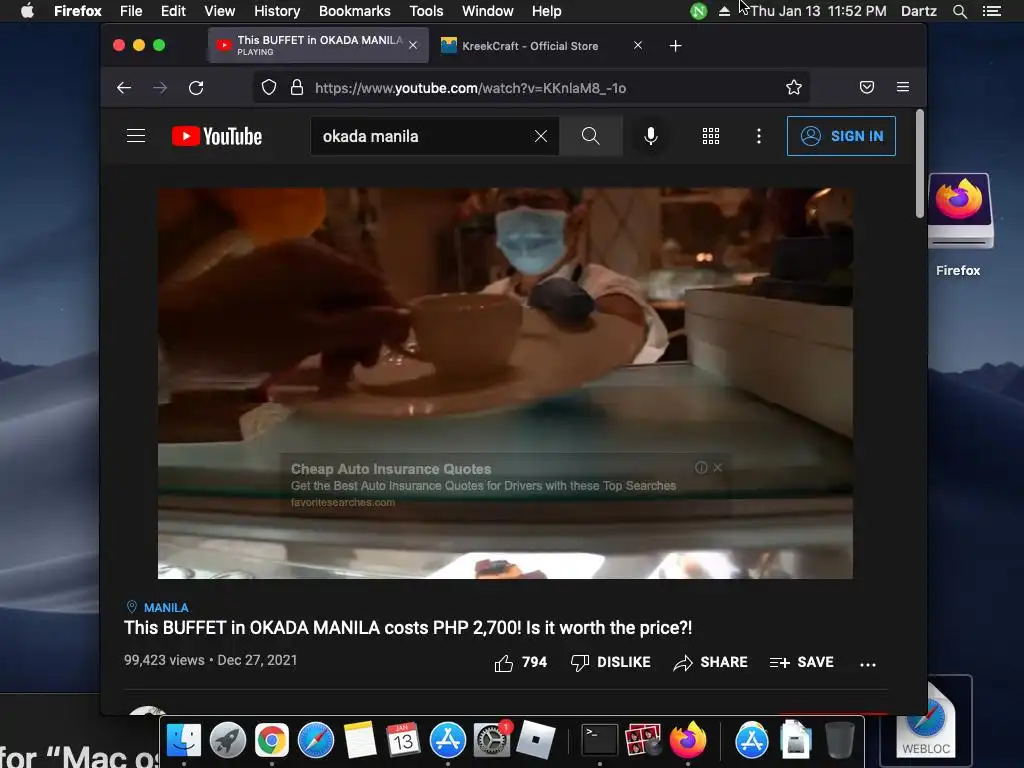Open the Trash in the Dock
1024x768 pixels.
(x=840, y=740)
